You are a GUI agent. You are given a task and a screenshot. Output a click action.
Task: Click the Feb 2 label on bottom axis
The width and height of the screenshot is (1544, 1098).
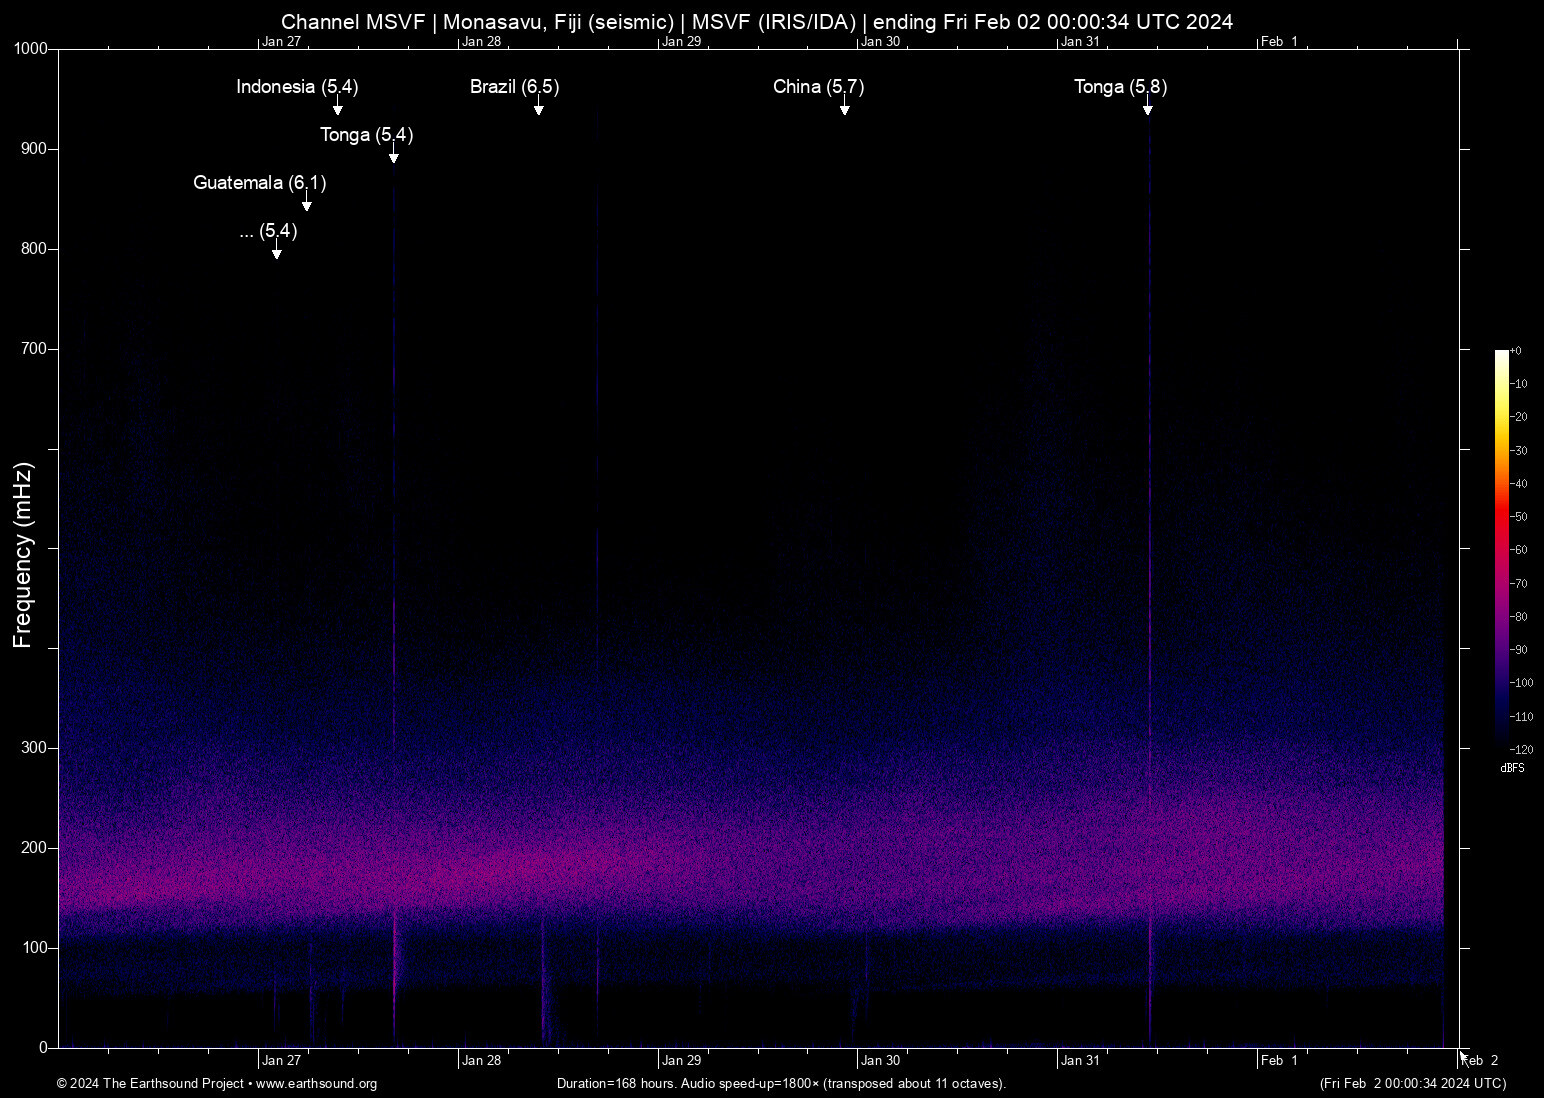(x=1480, y=1061)
